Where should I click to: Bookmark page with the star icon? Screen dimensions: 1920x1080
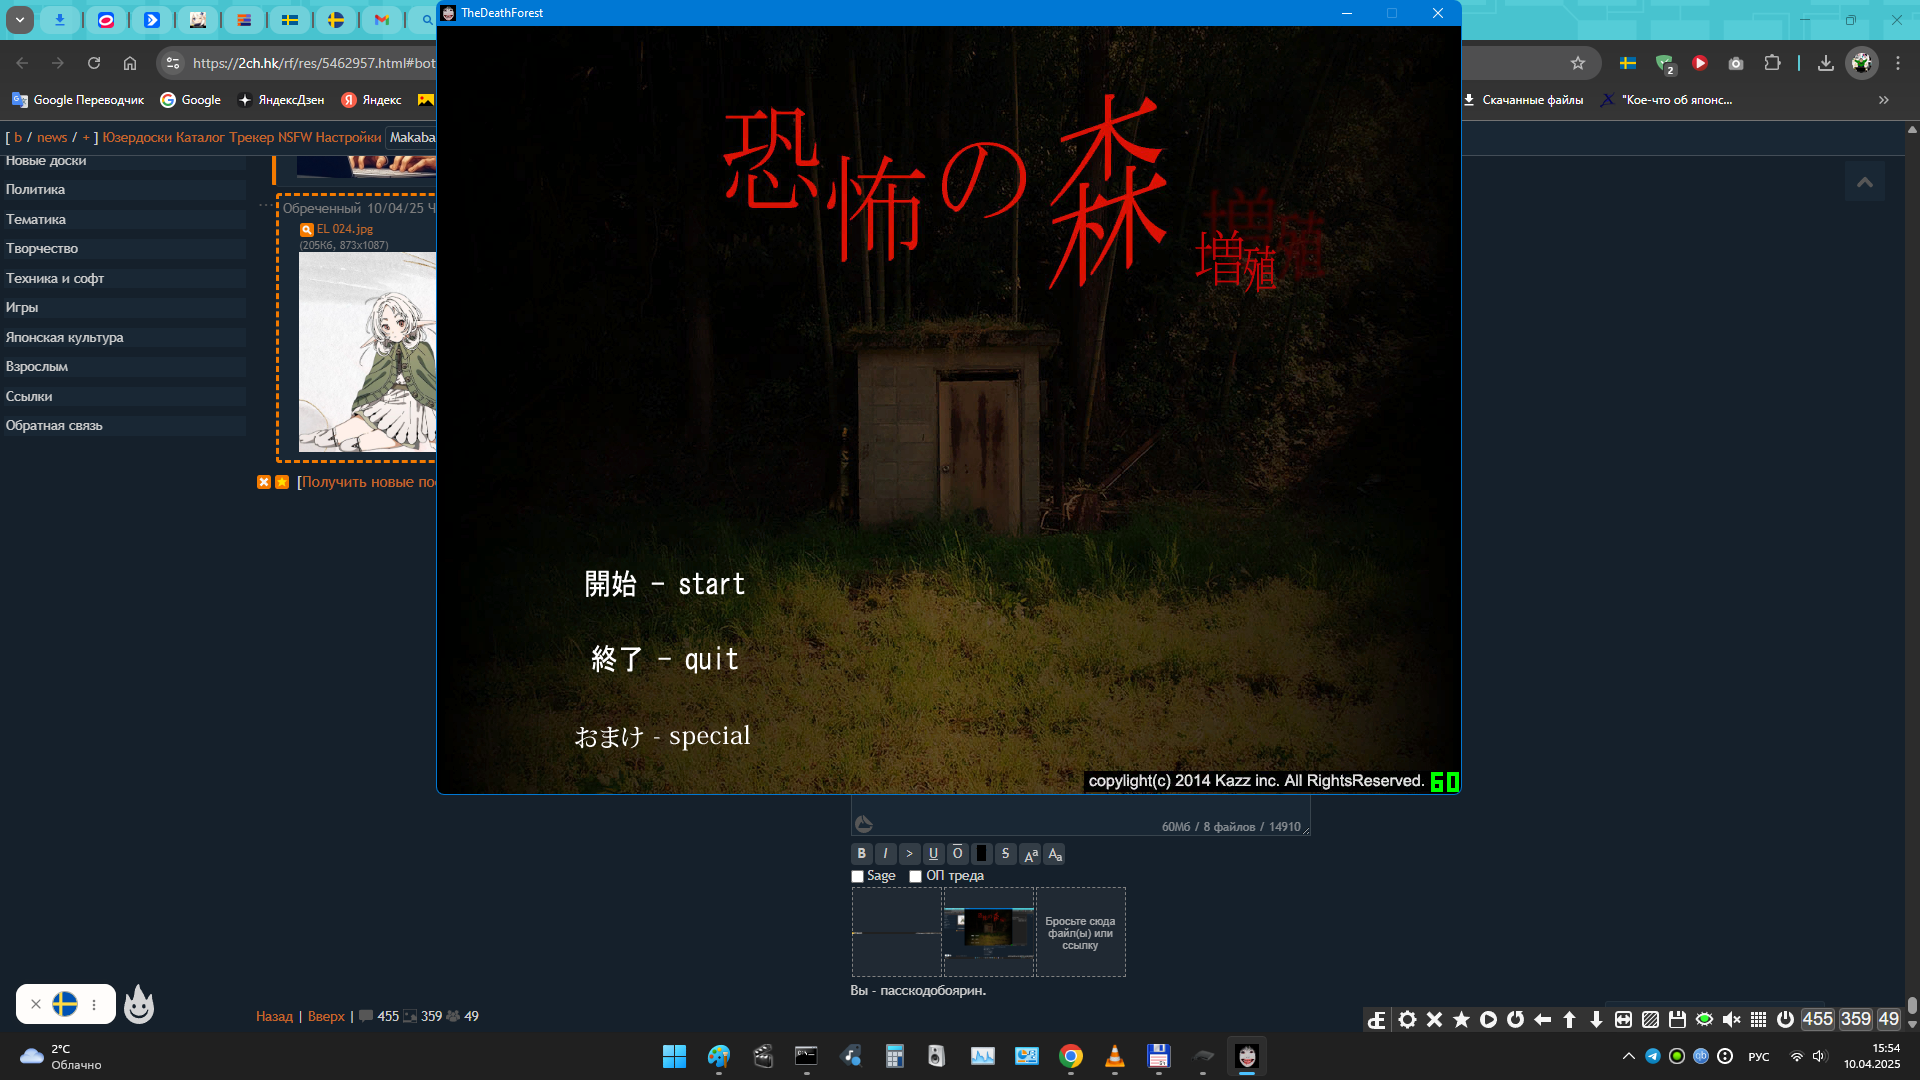(1578, 63)
